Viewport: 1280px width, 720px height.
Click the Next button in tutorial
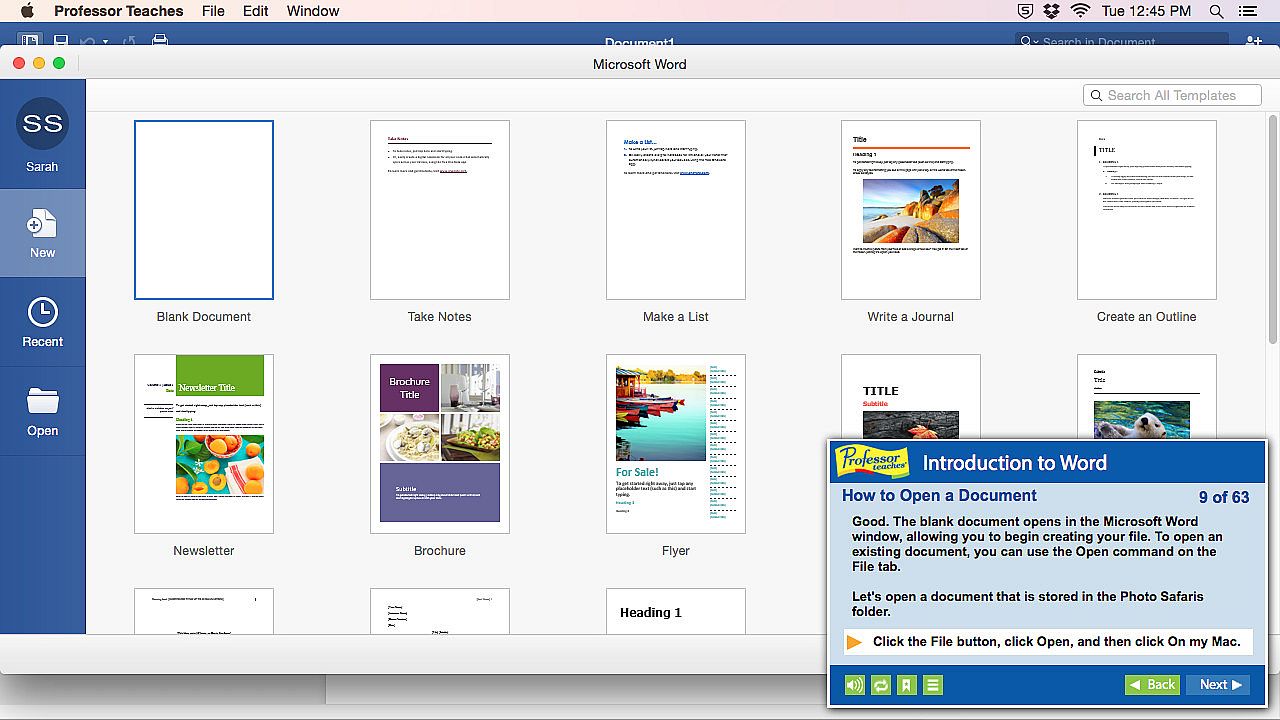pyautogui.click(x=1218, y=685)
